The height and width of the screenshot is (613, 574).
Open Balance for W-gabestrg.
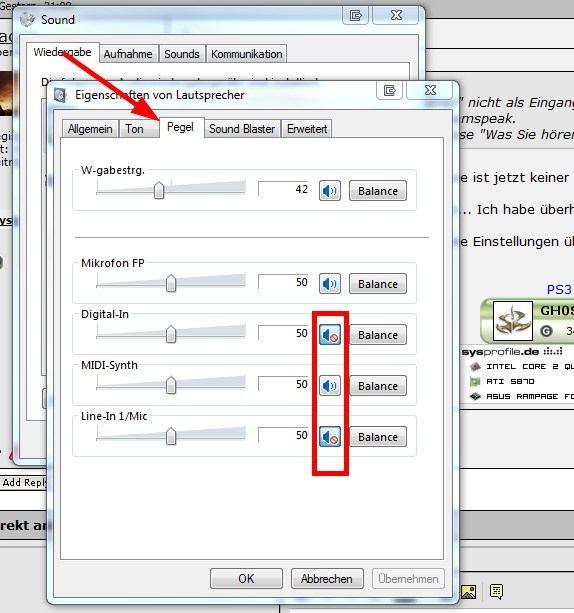pyautogui.click(x=378, y=191)
